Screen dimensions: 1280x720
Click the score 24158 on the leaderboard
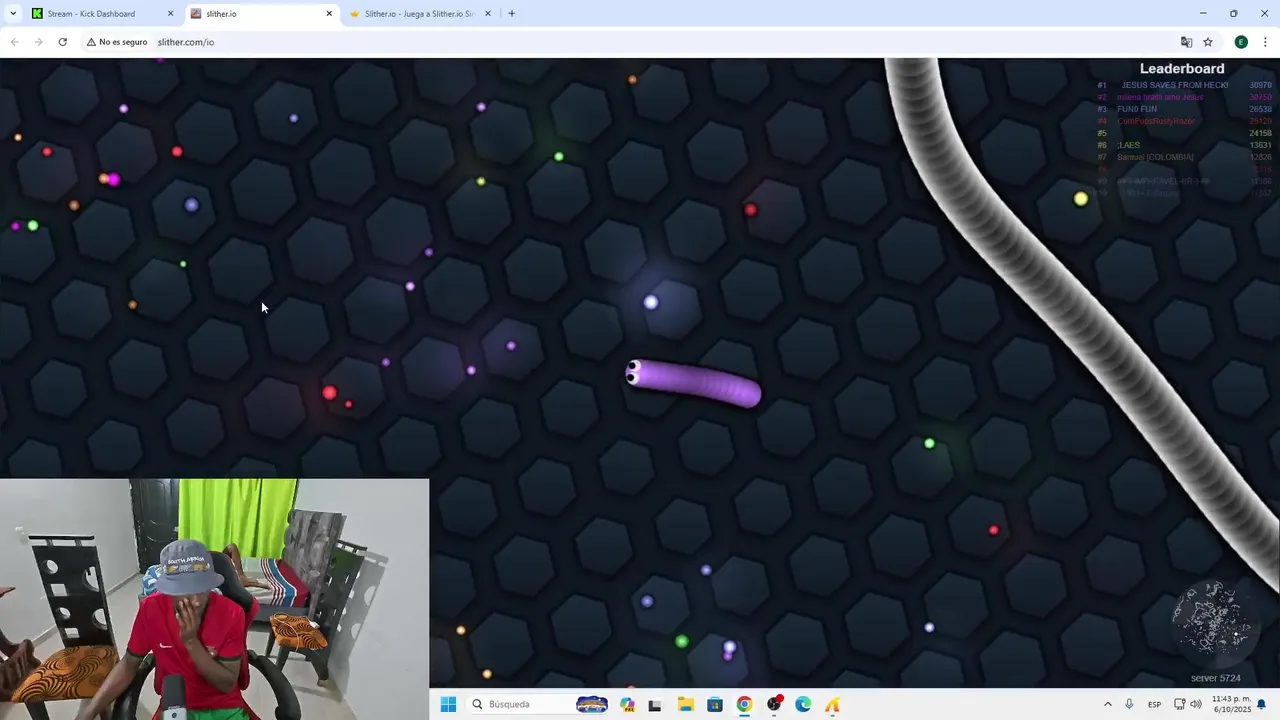[1260, 133]
